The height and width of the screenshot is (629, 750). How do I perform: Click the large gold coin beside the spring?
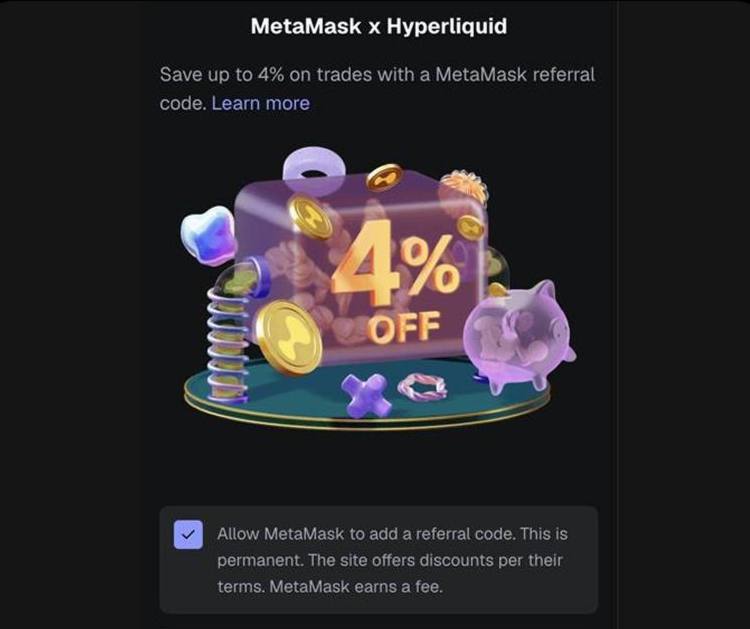[x=288, y=337]
